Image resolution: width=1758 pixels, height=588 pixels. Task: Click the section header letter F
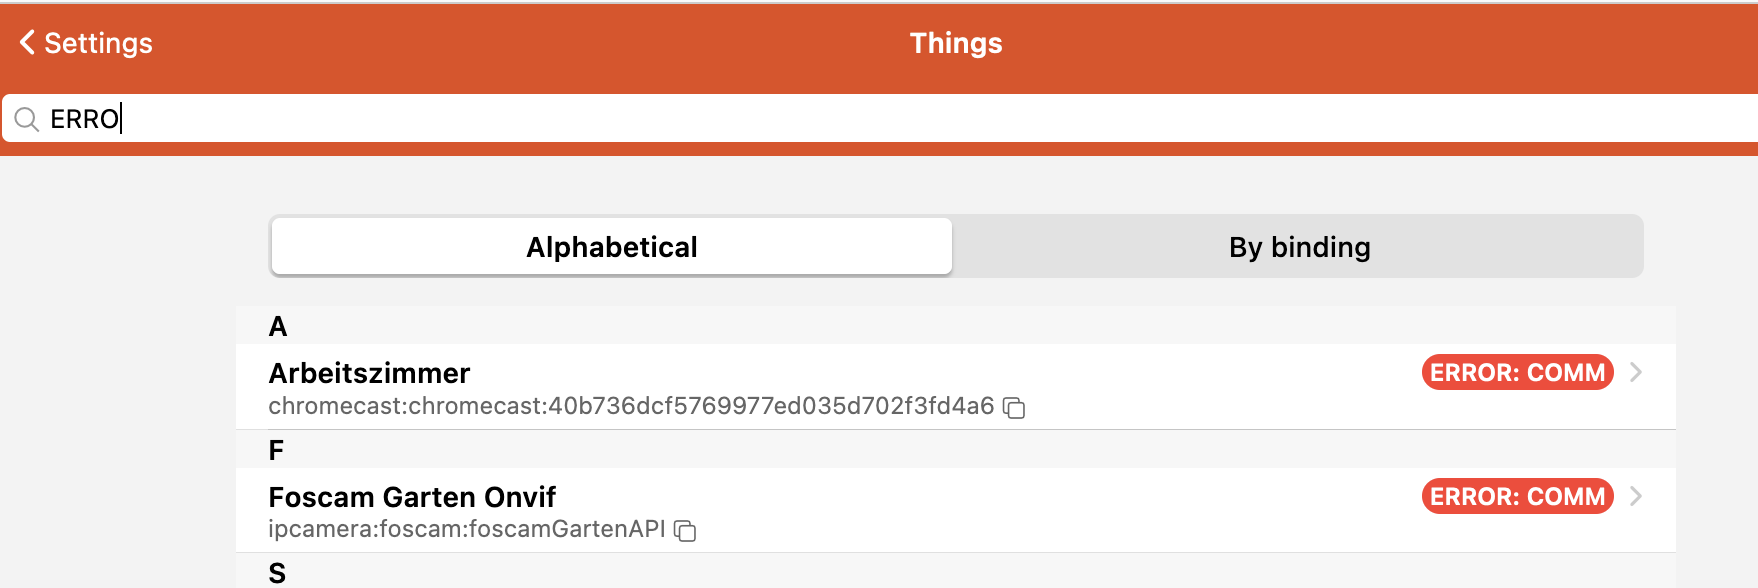tap(277, 451)
